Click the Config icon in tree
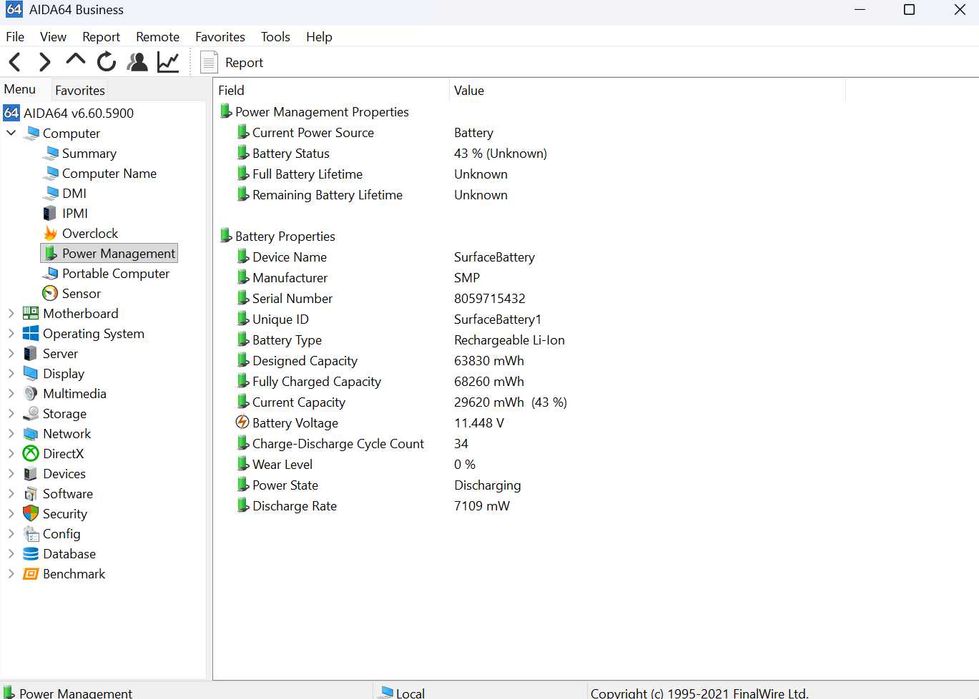979x699 pixels. (x=31, y=534)
